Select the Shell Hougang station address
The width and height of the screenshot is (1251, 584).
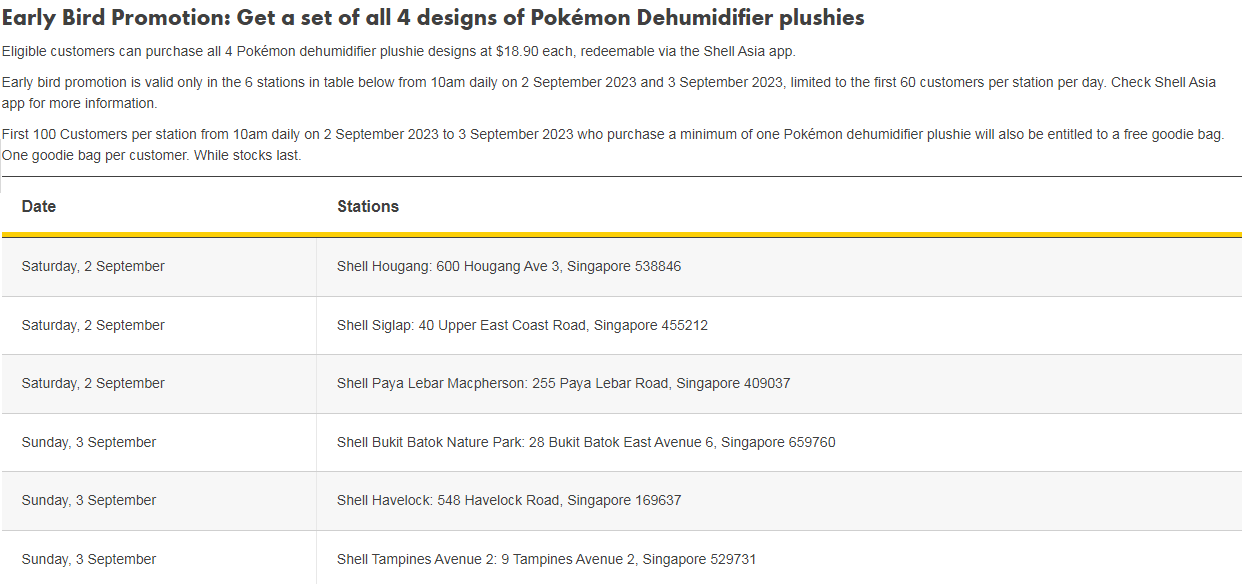(509, 267)
